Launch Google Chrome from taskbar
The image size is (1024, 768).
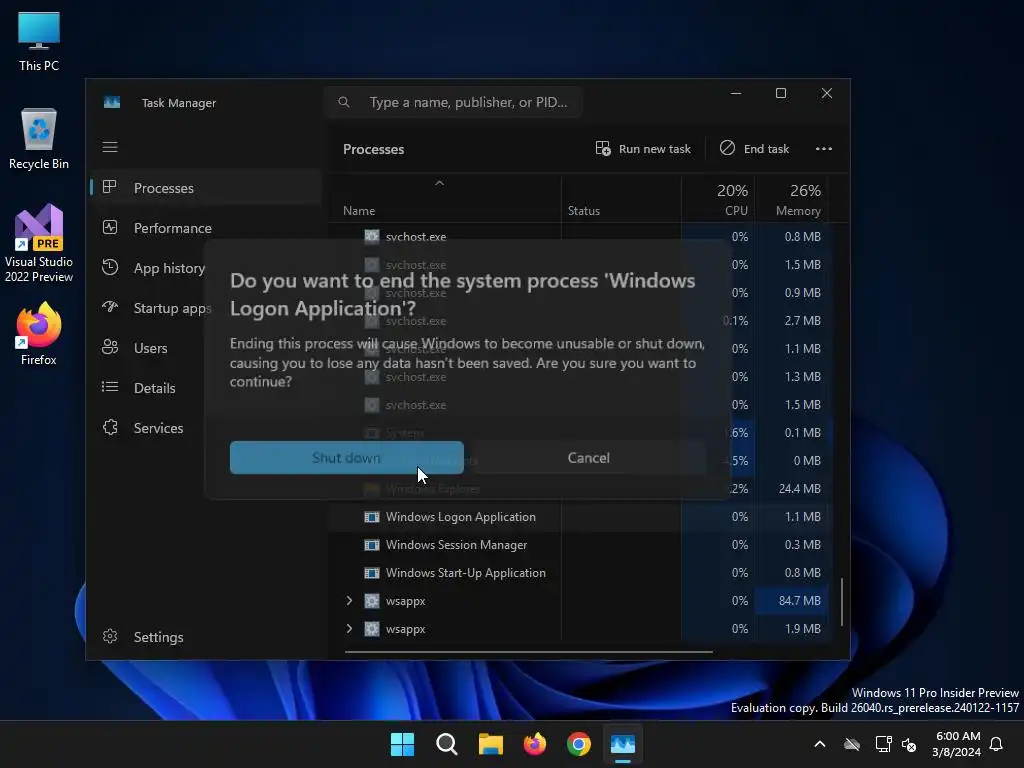coord(579,744)
